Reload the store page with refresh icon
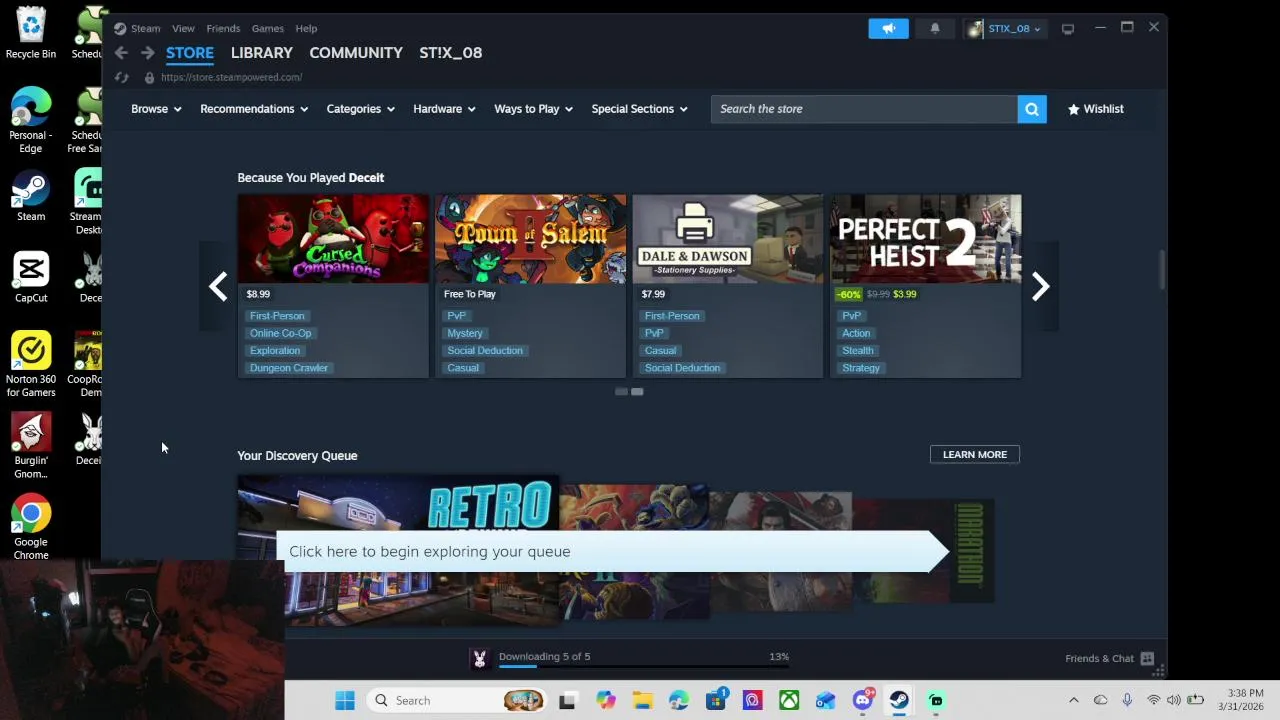 point(121,77)
